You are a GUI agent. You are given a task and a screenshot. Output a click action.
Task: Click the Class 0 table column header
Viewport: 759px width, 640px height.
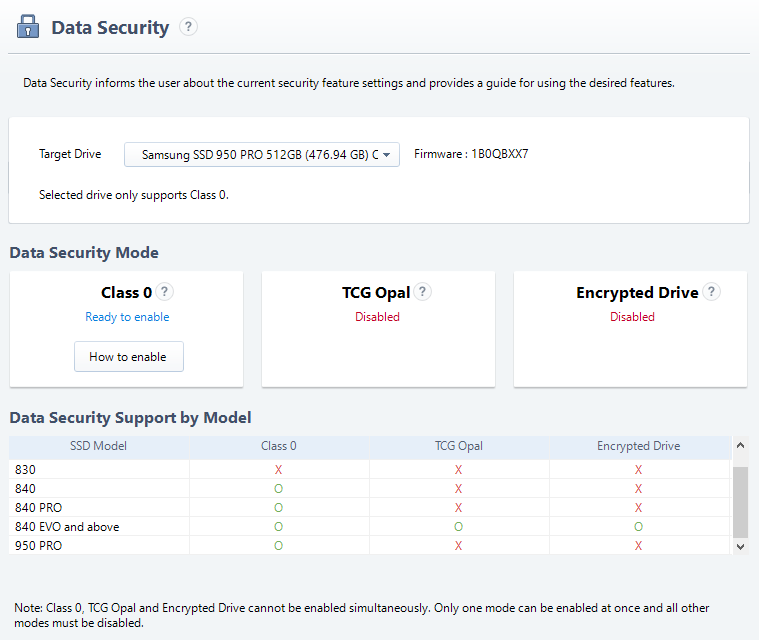pyautogui.click(x=279, y=446)
